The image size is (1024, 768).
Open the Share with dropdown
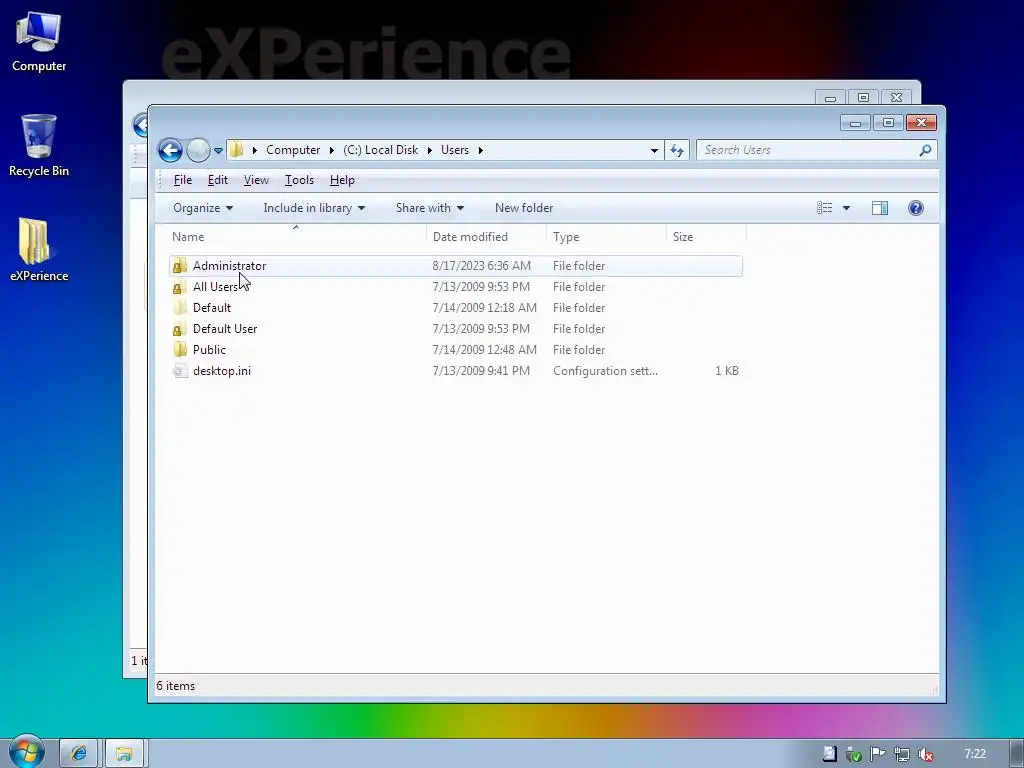[x=430, y=208]
